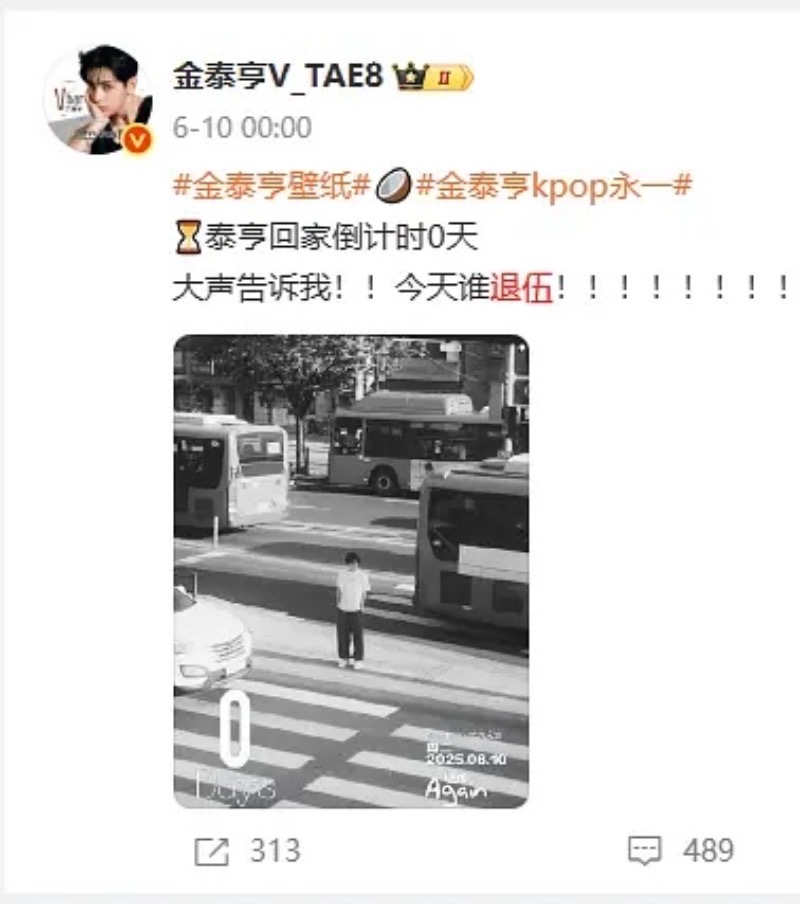Click the large 0 Days overlay in photo
This screenshot has width=800, height=904.
point(235,748)
